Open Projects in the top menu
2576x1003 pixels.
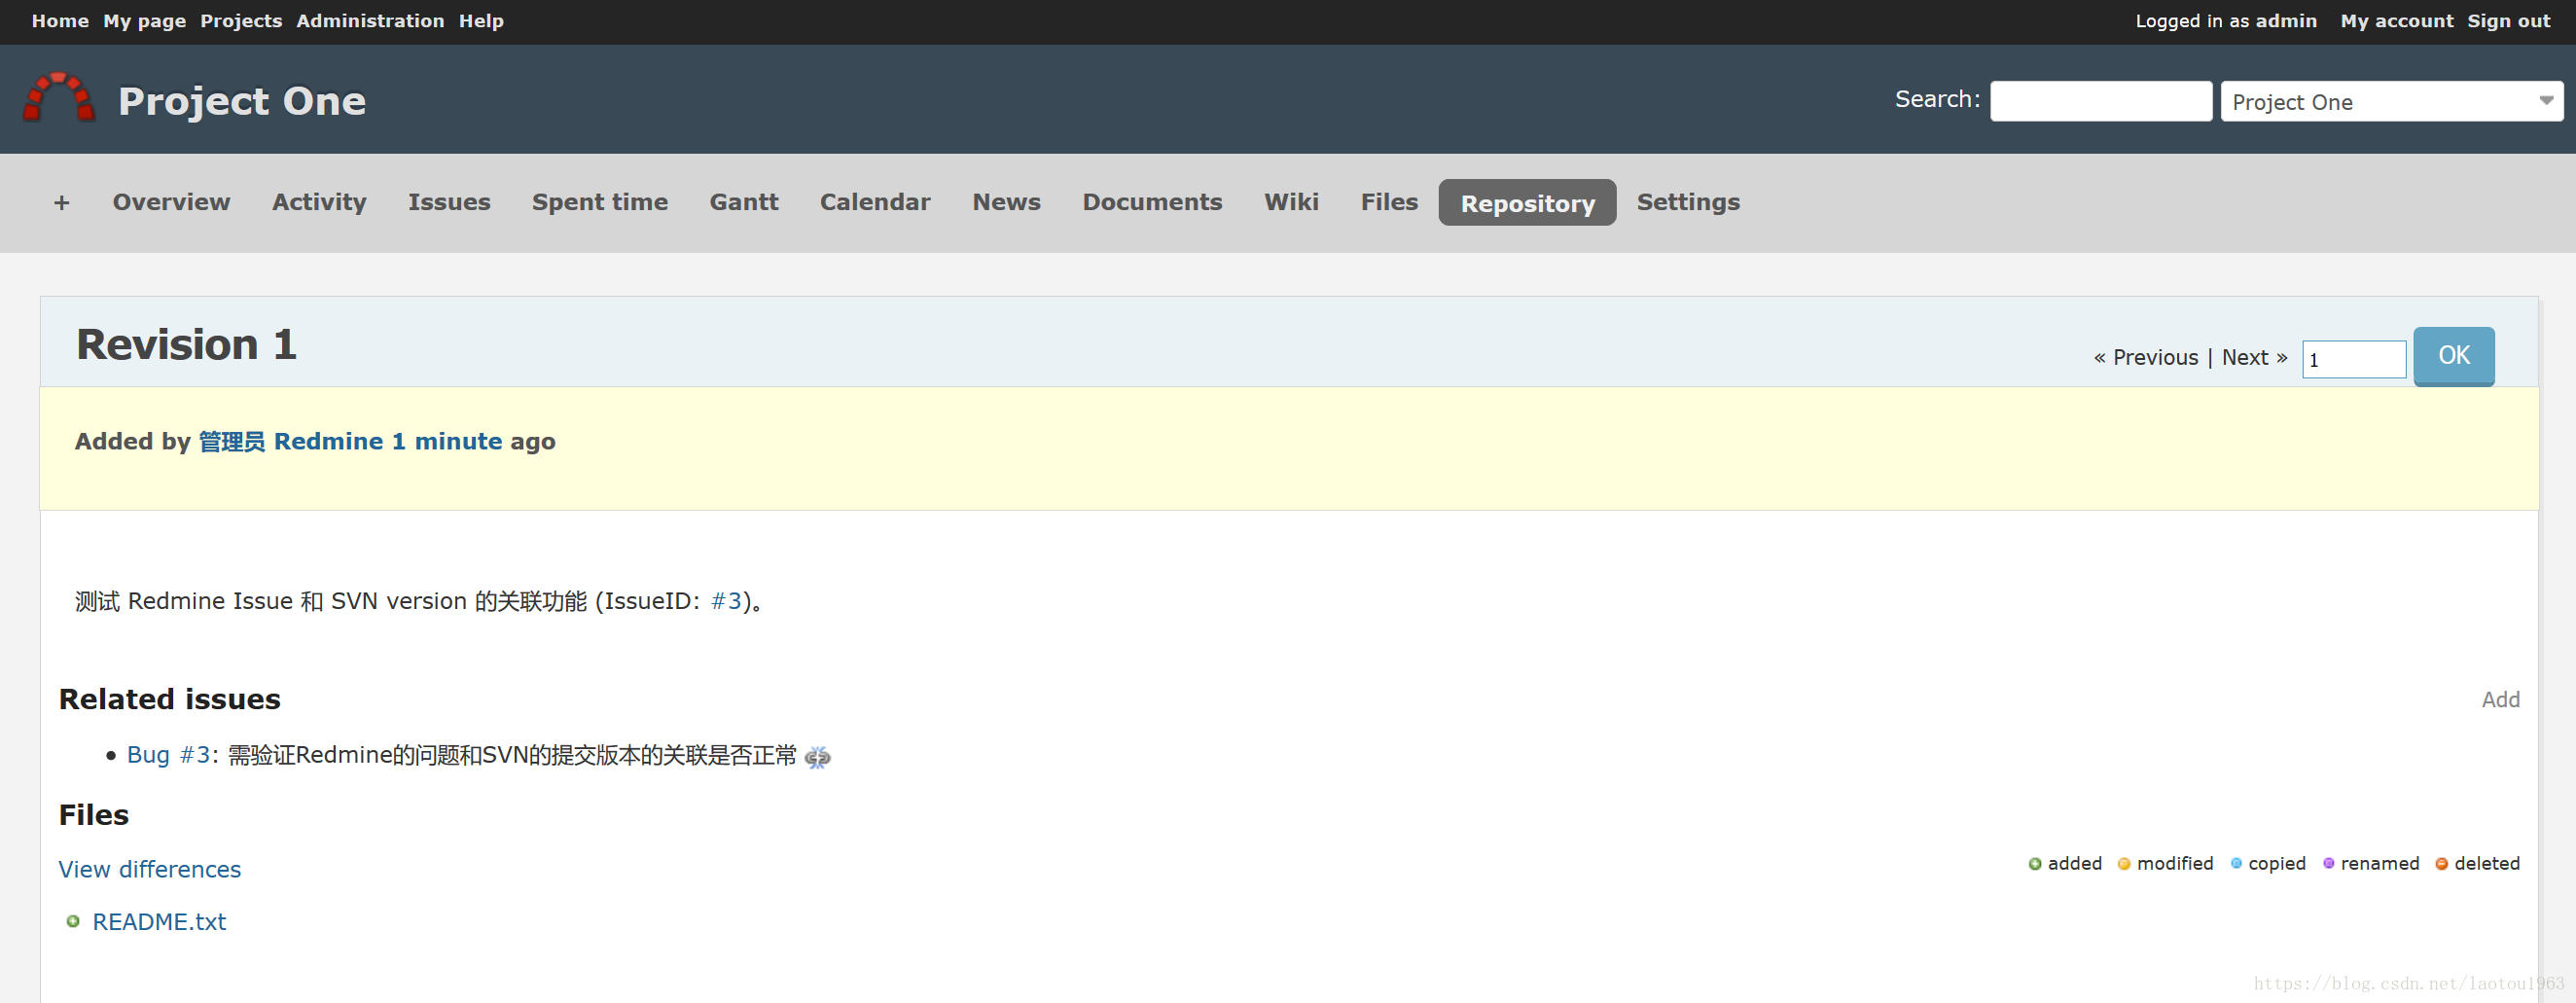[x=241, y=21]
